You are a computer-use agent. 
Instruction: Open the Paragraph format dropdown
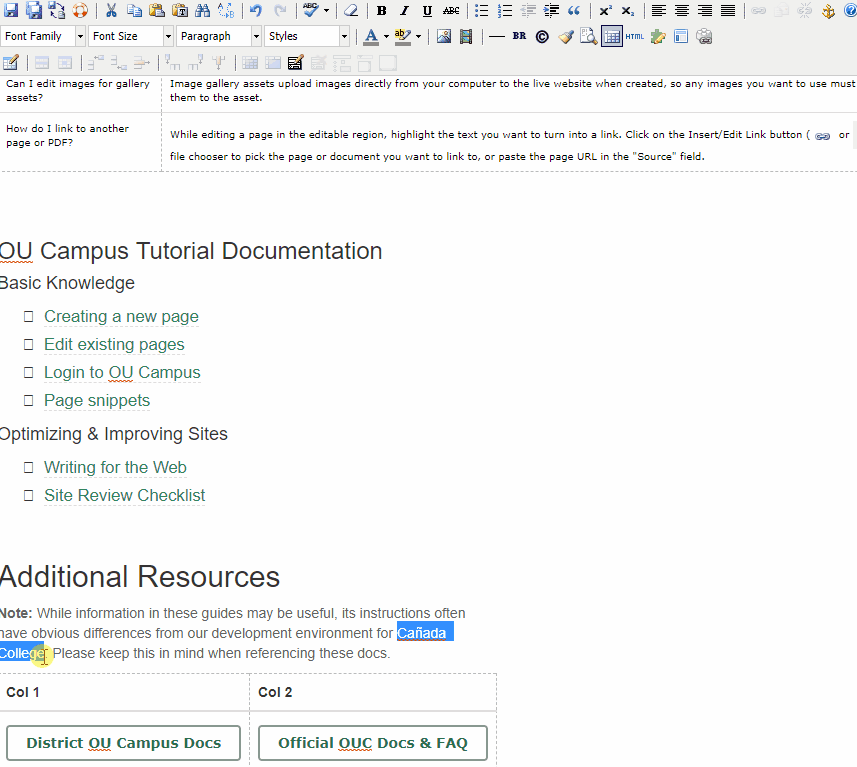pos(219,36)
